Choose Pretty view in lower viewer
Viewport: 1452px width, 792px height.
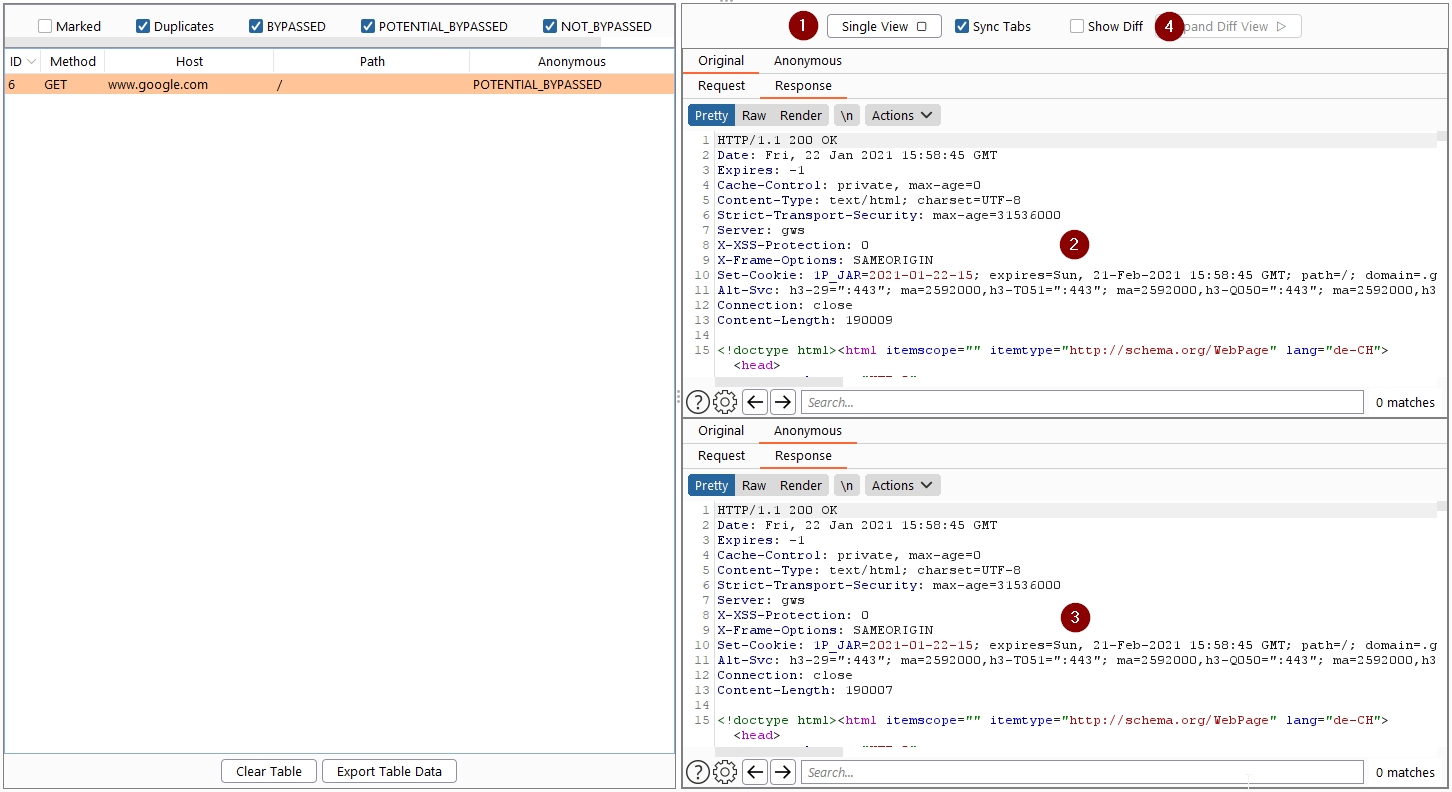point(711,485)
